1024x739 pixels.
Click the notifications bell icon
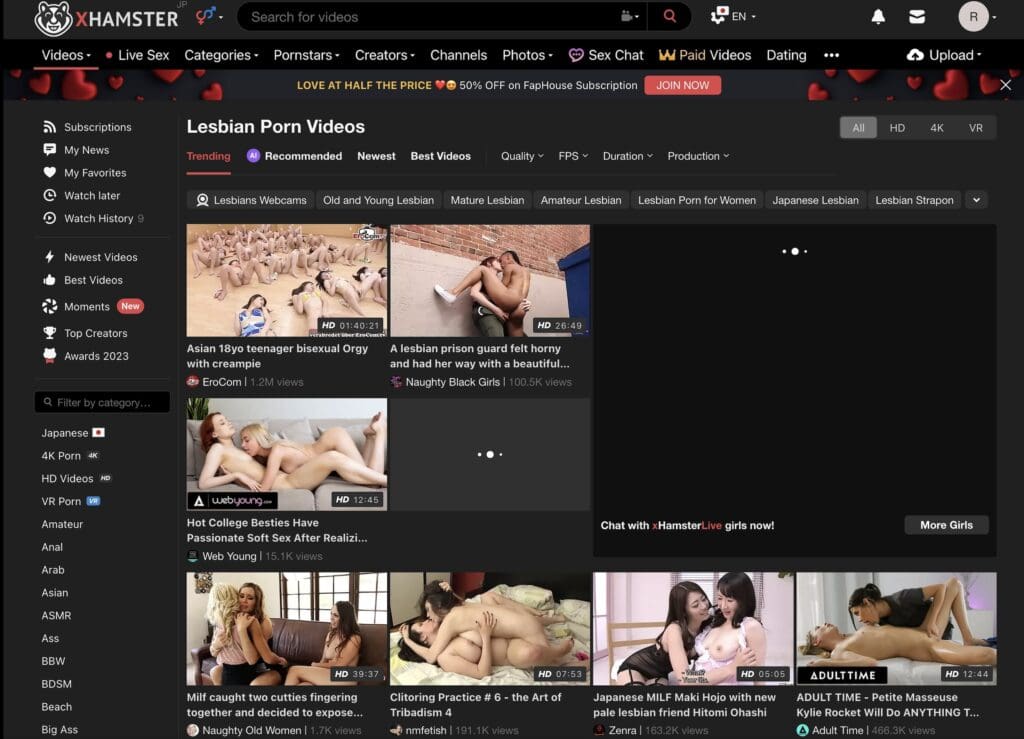pos(878,17)
